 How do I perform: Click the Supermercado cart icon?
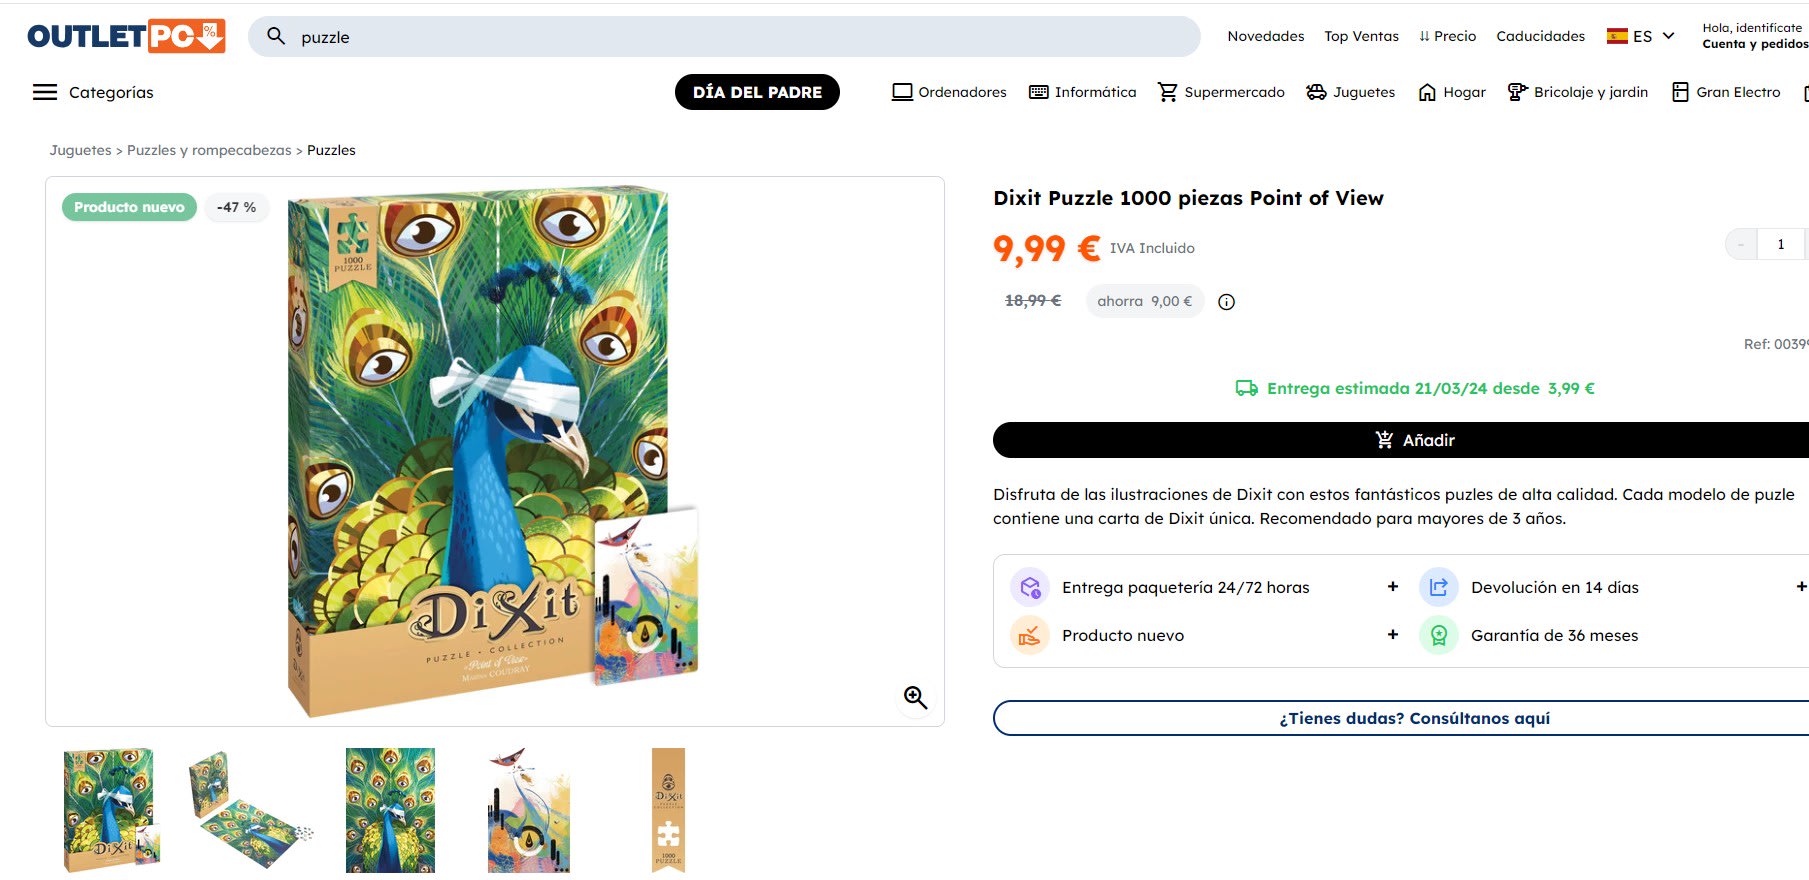1167,92
